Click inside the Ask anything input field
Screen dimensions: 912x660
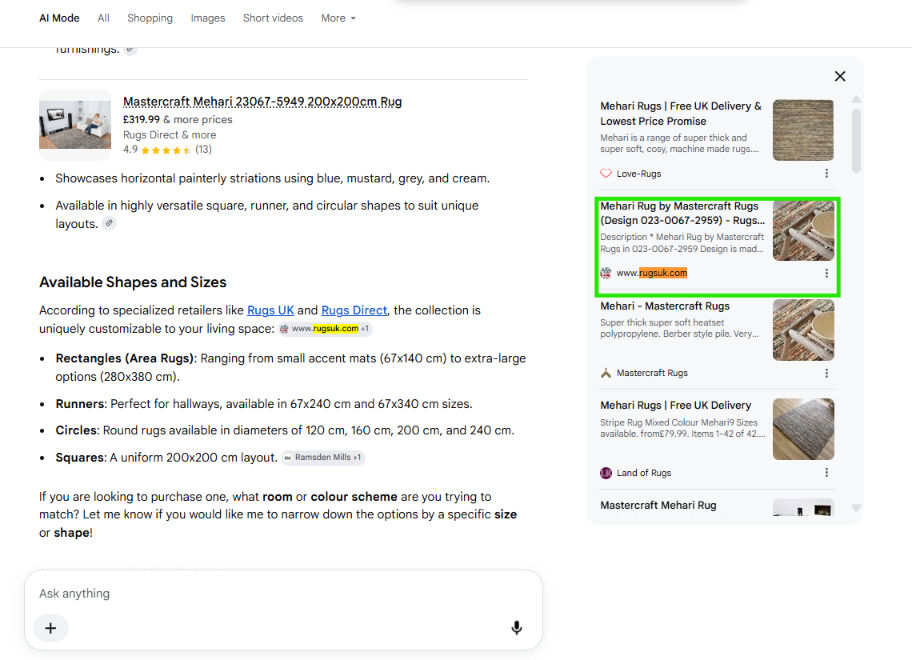pyautogui.click(x=283, y=594)
